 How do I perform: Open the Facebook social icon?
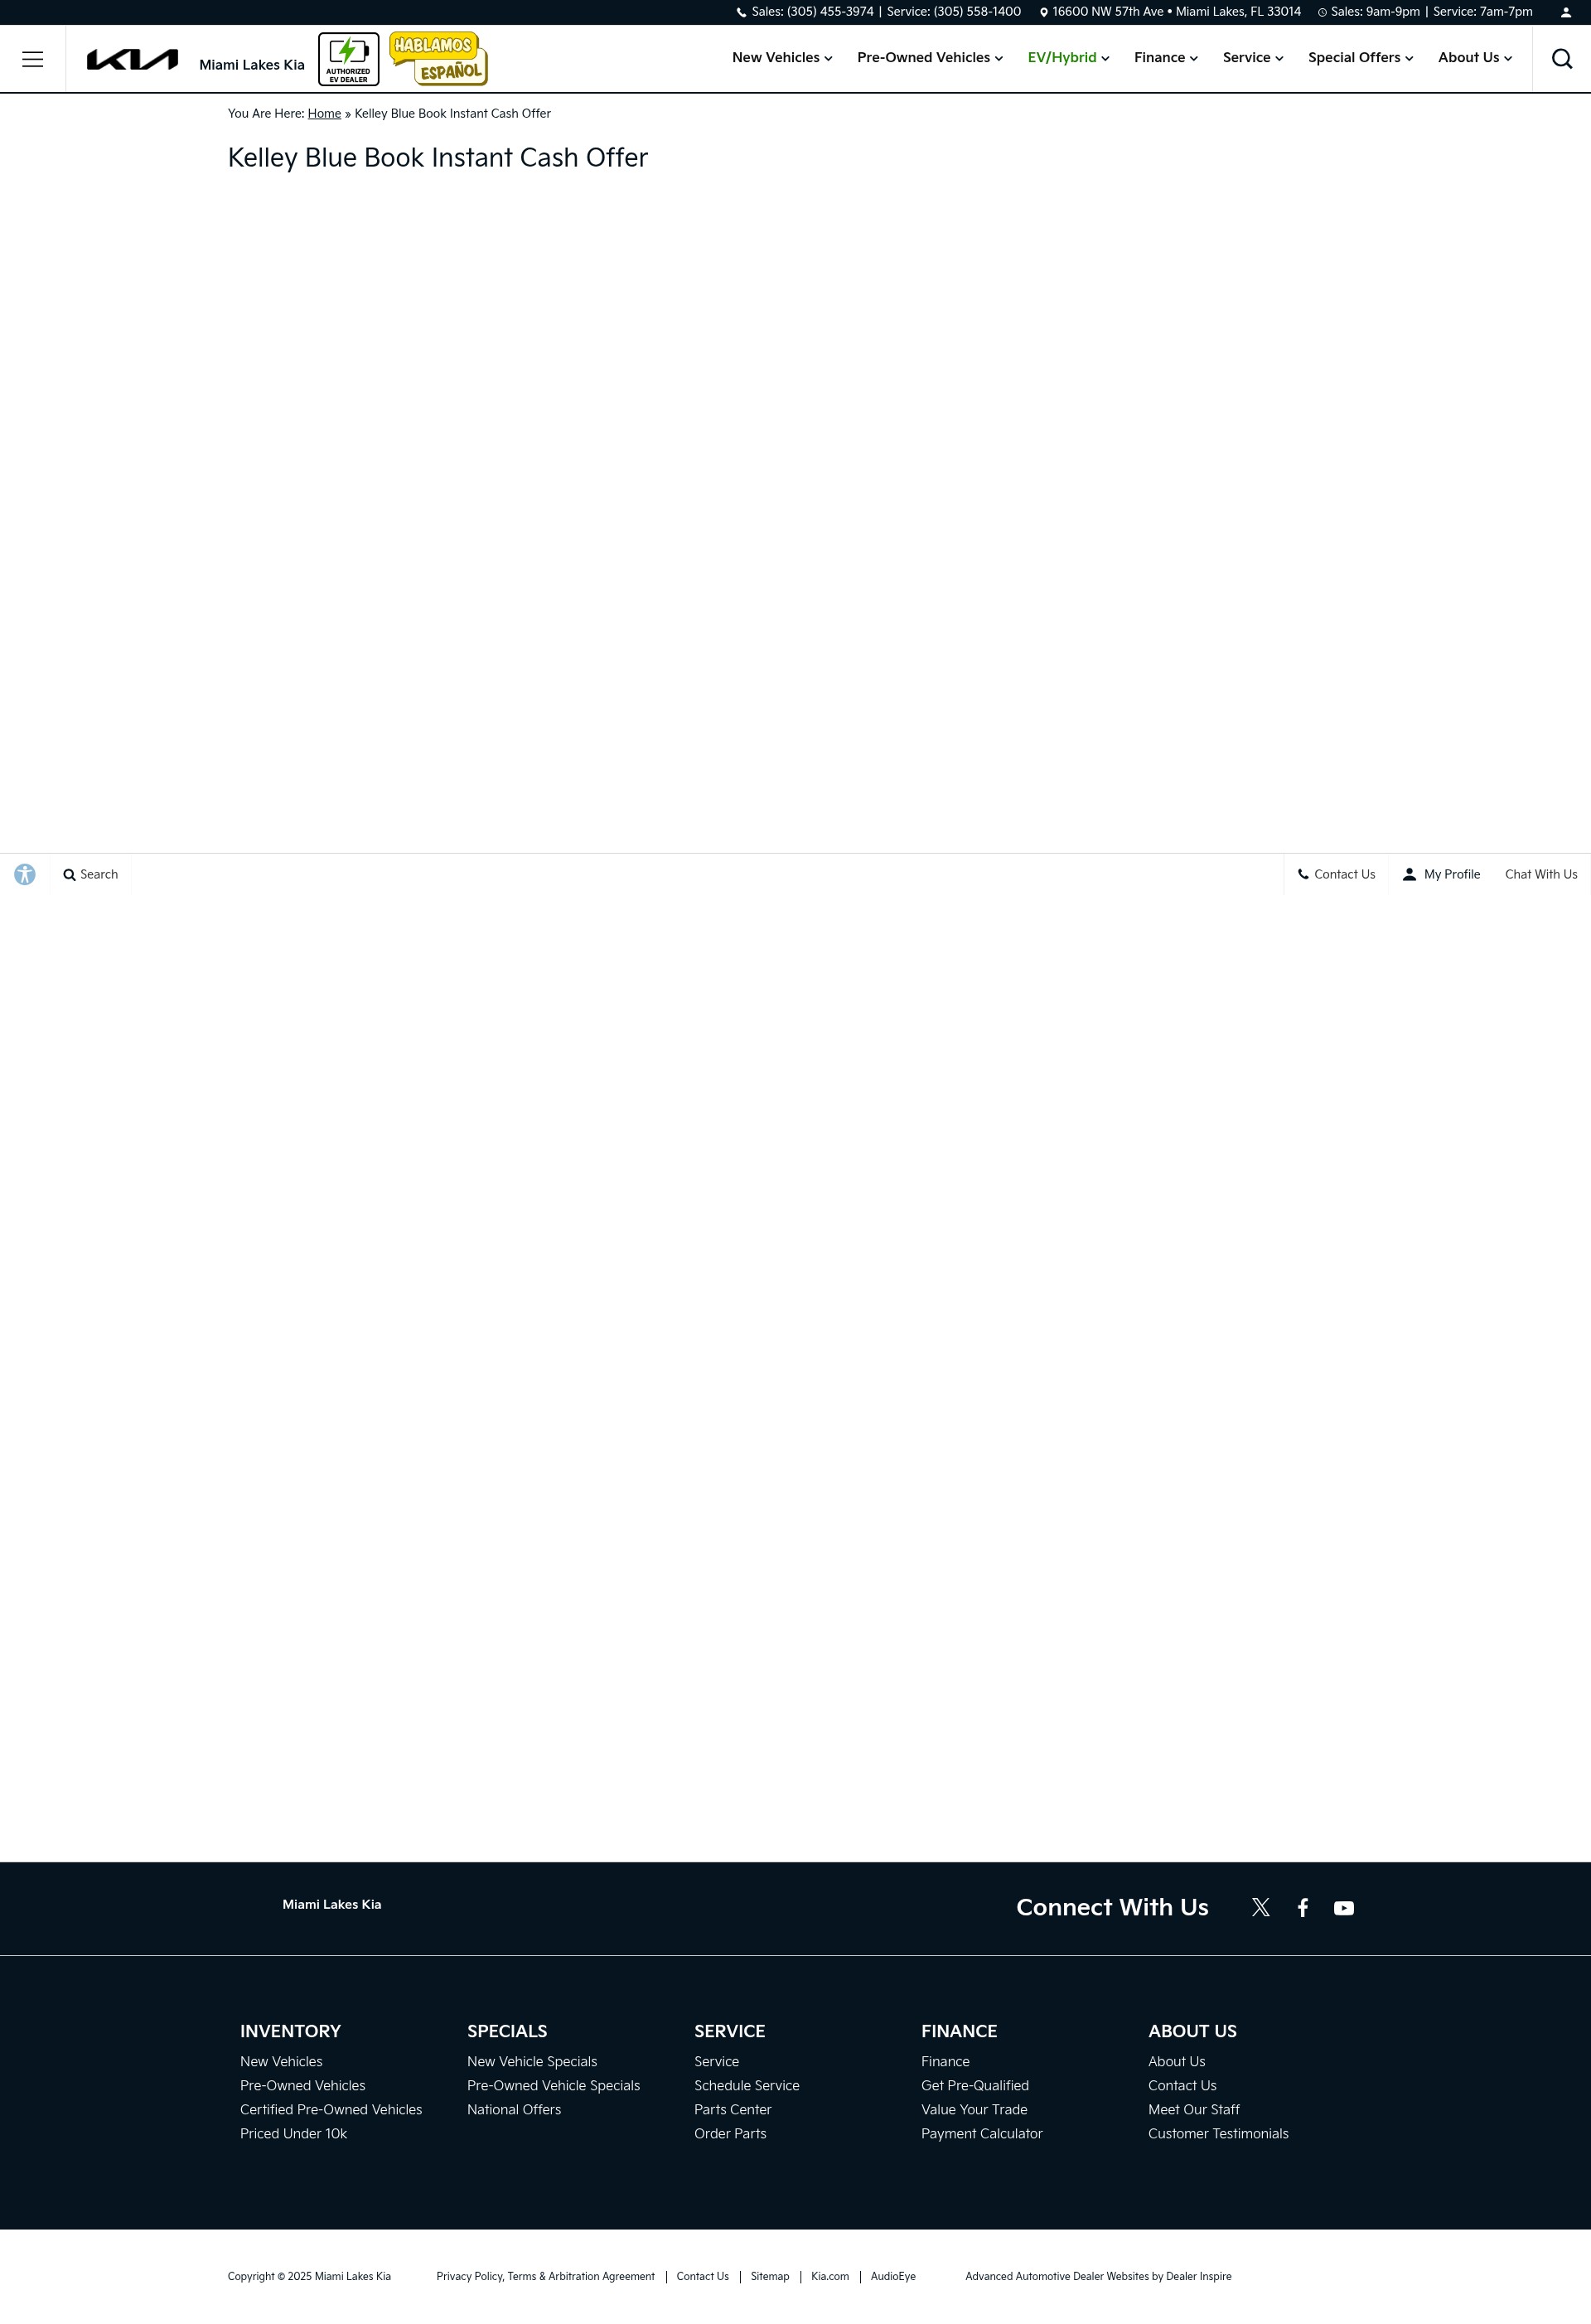(1302, 1907)
